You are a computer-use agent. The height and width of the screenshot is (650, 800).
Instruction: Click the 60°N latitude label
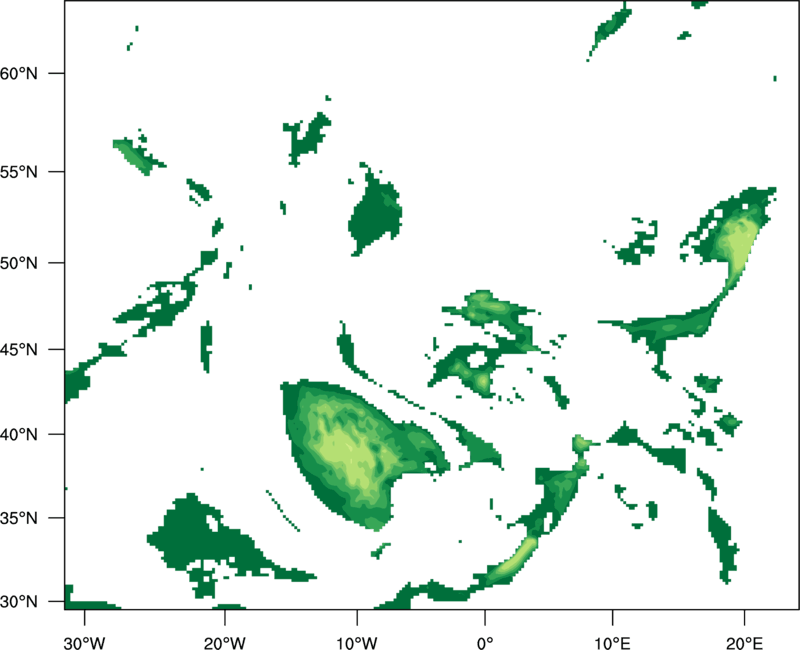click(x=18, y=73)
